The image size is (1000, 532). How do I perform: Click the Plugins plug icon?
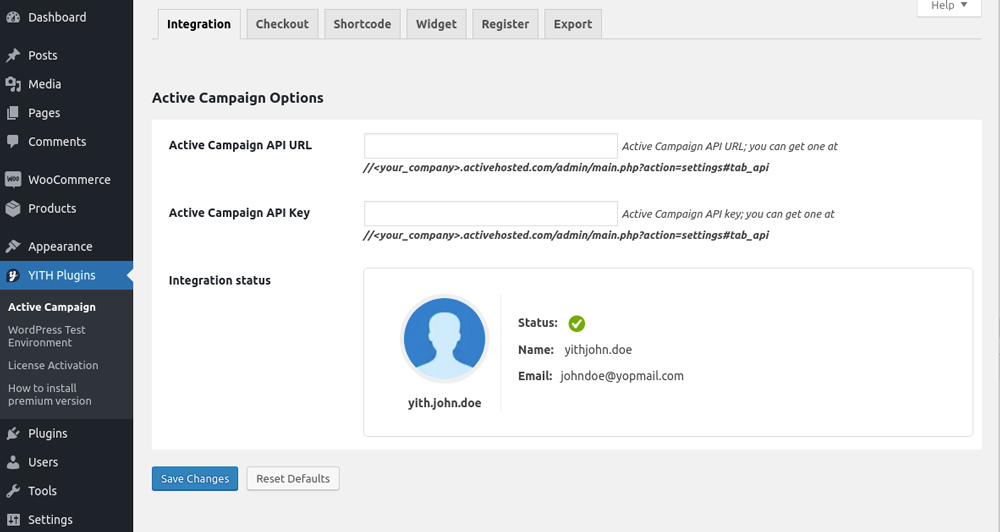[x=13, y=434]
